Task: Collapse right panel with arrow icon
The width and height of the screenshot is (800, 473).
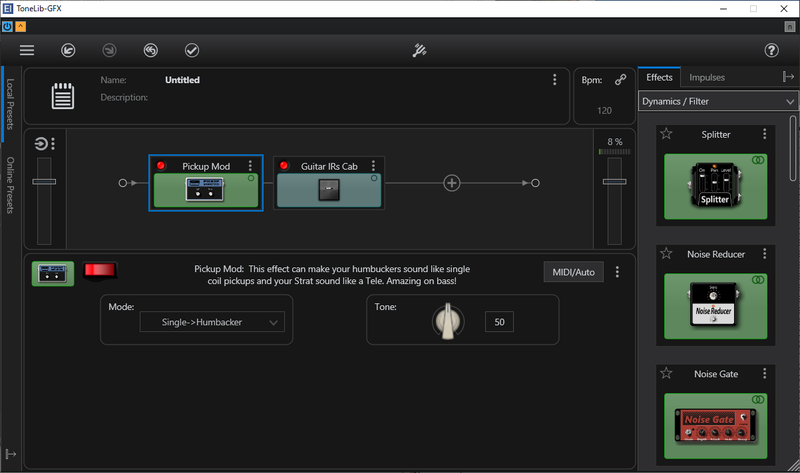Action: pos(788,77)
